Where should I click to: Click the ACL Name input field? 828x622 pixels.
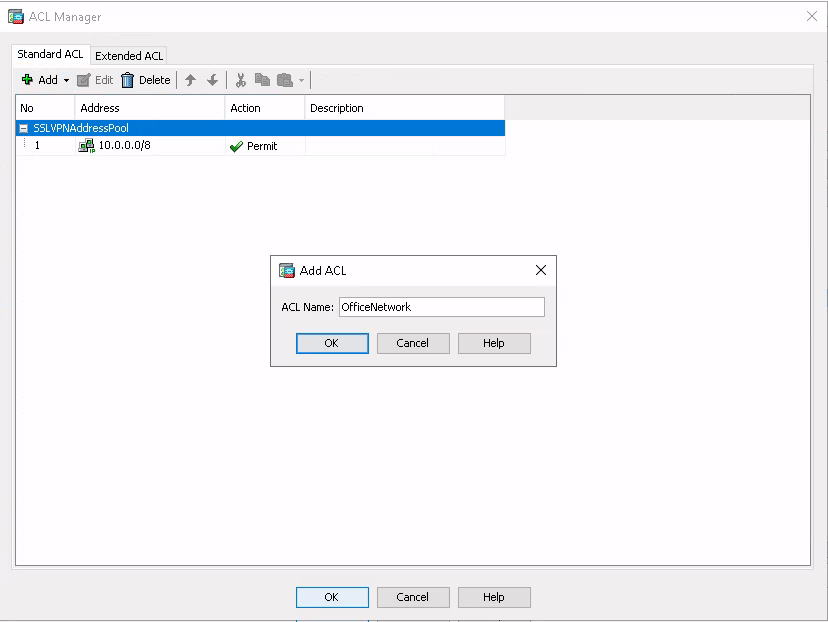[441, 307]
